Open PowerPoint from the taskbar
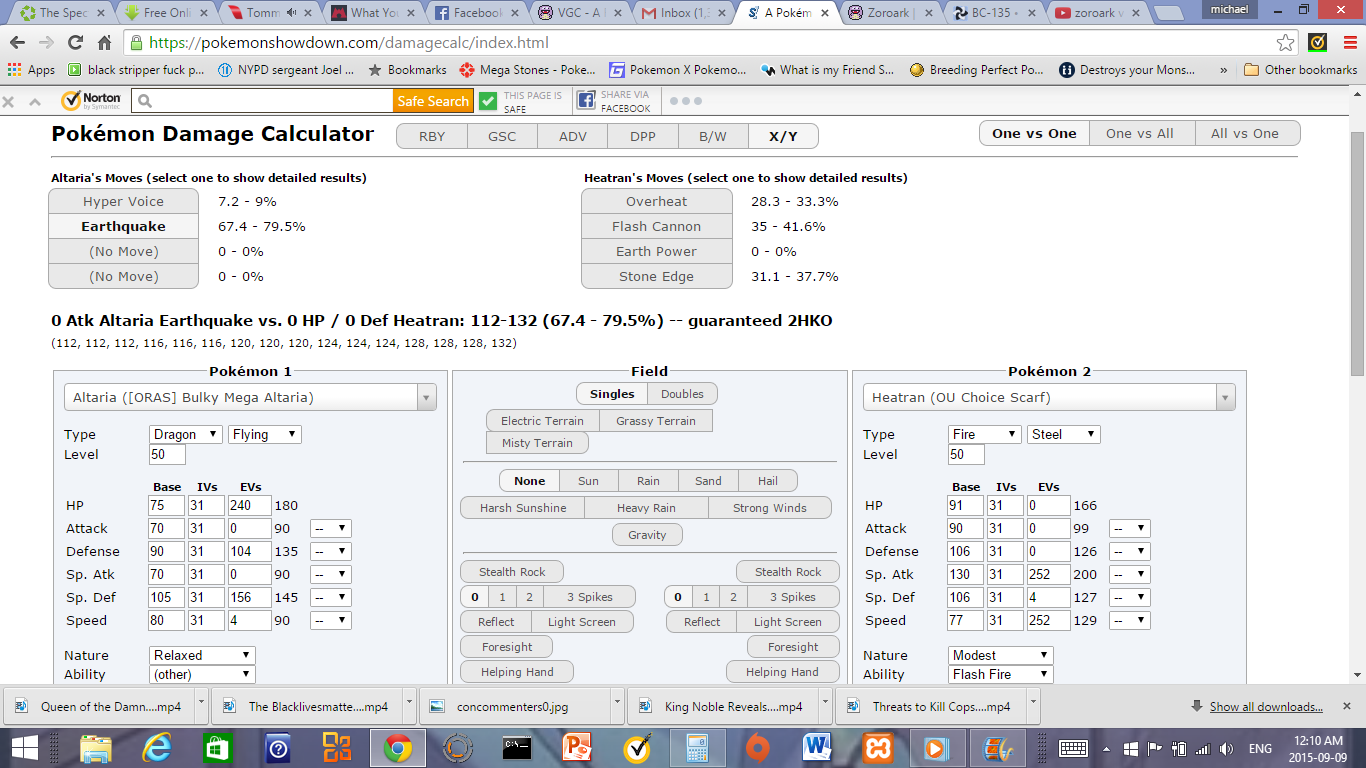1366x768 pixels. pyautogui.click(x=577, y=748)
